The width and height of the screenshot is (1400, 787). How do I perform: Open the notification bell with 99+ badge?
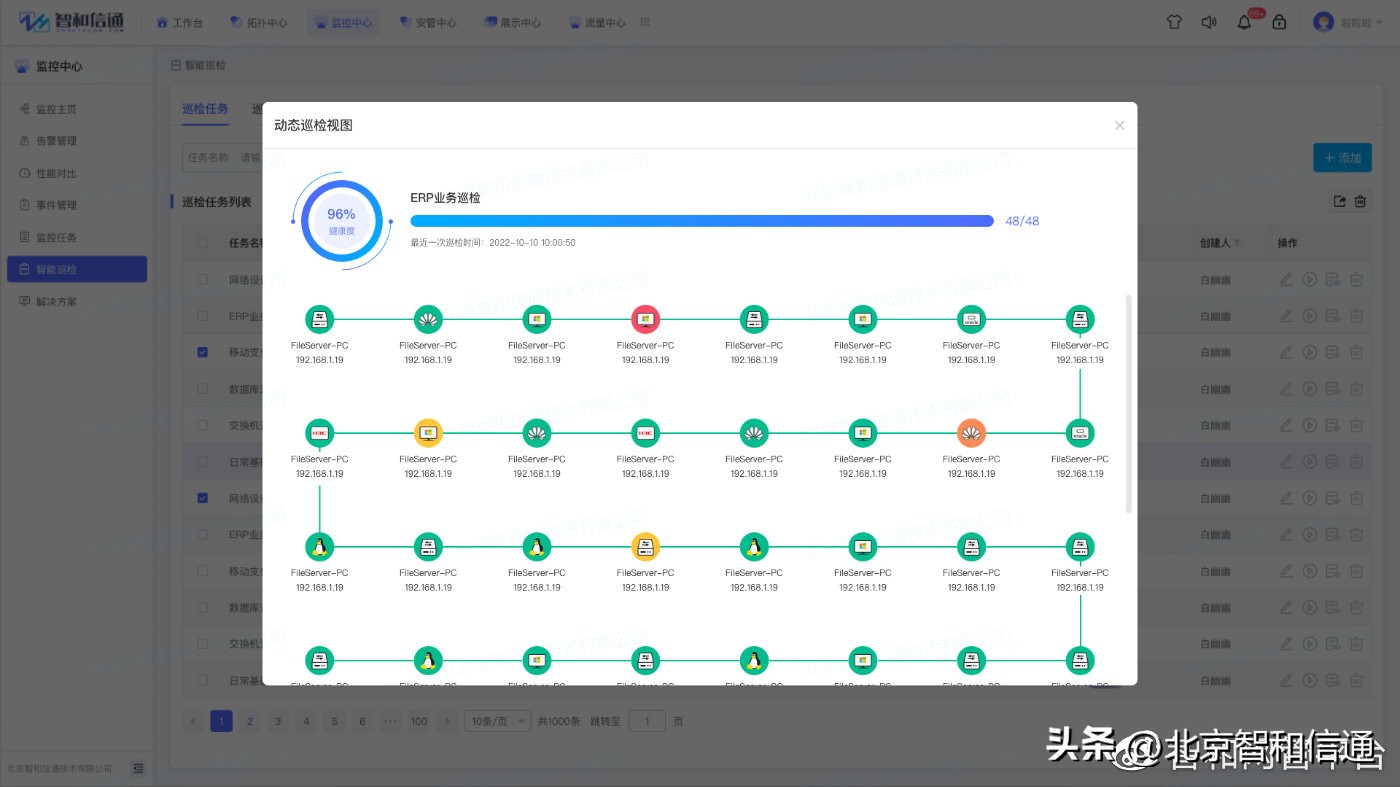tap(1243, 20)
